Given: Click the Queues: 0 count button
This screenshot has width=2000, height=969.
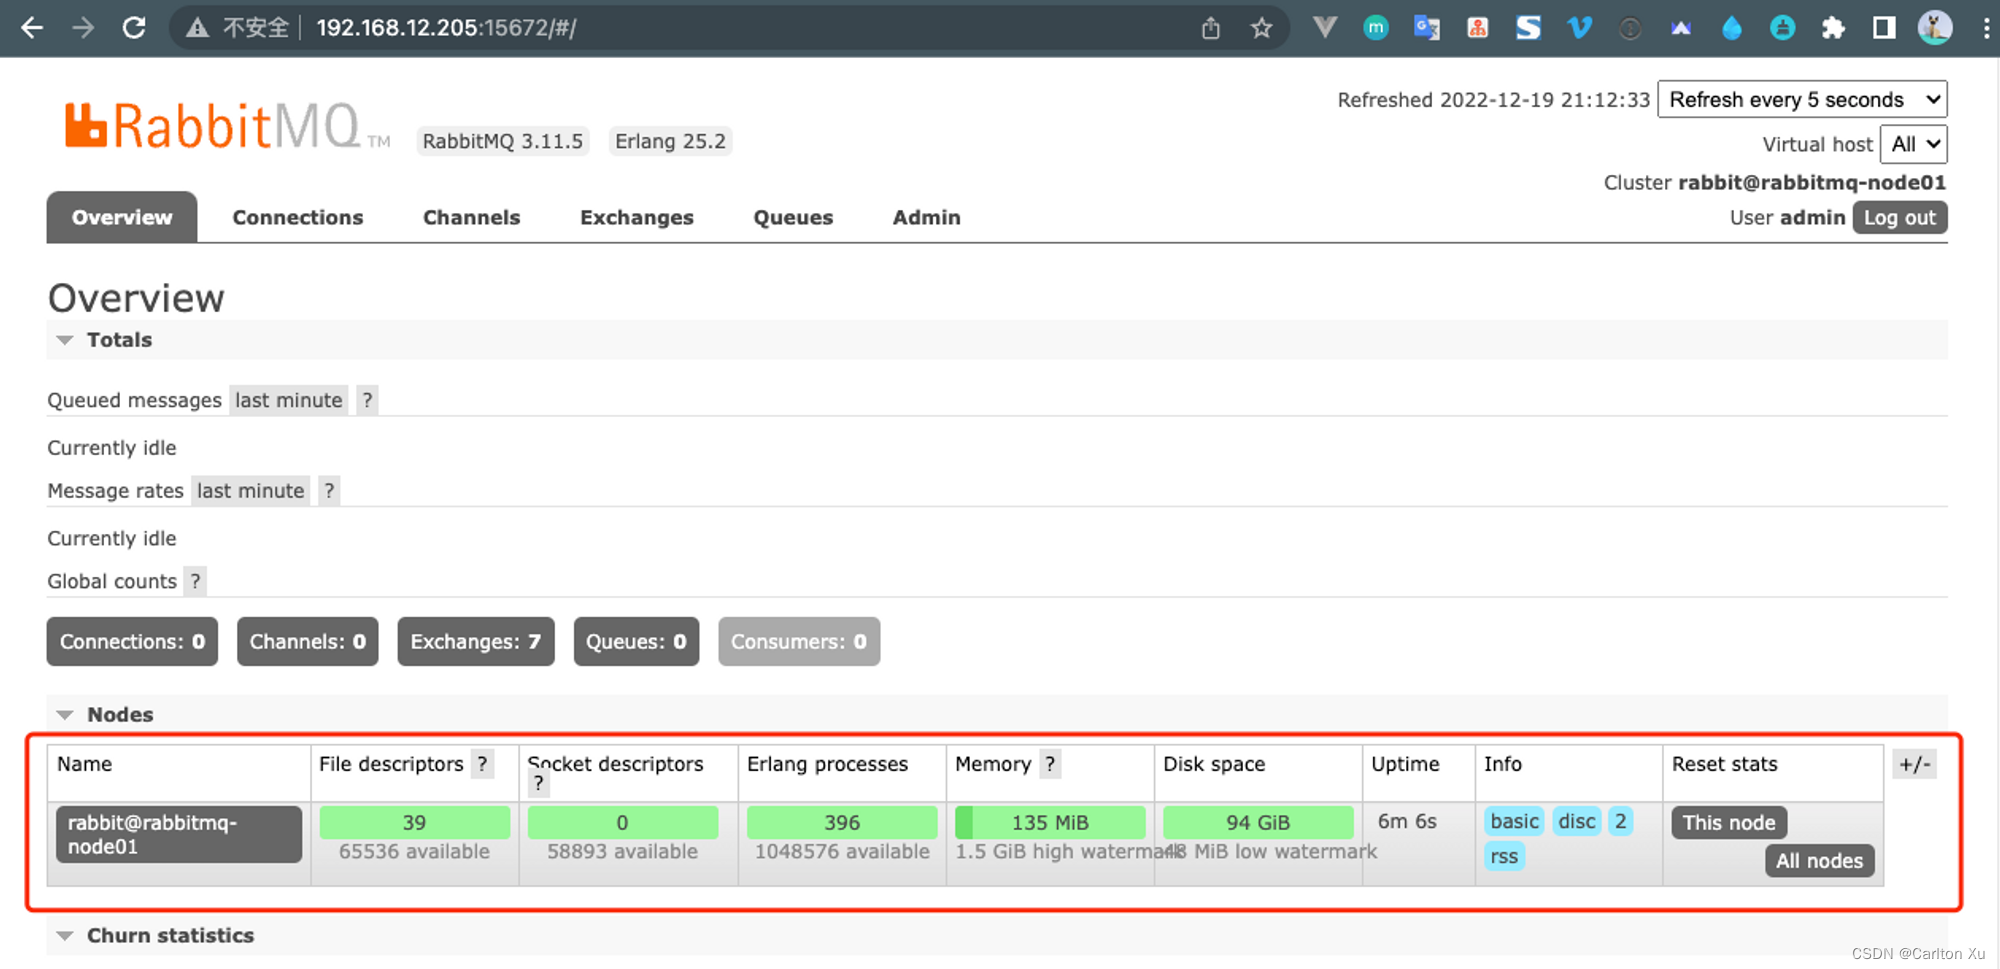Looking at the screenshot, I should pos(636,641).
